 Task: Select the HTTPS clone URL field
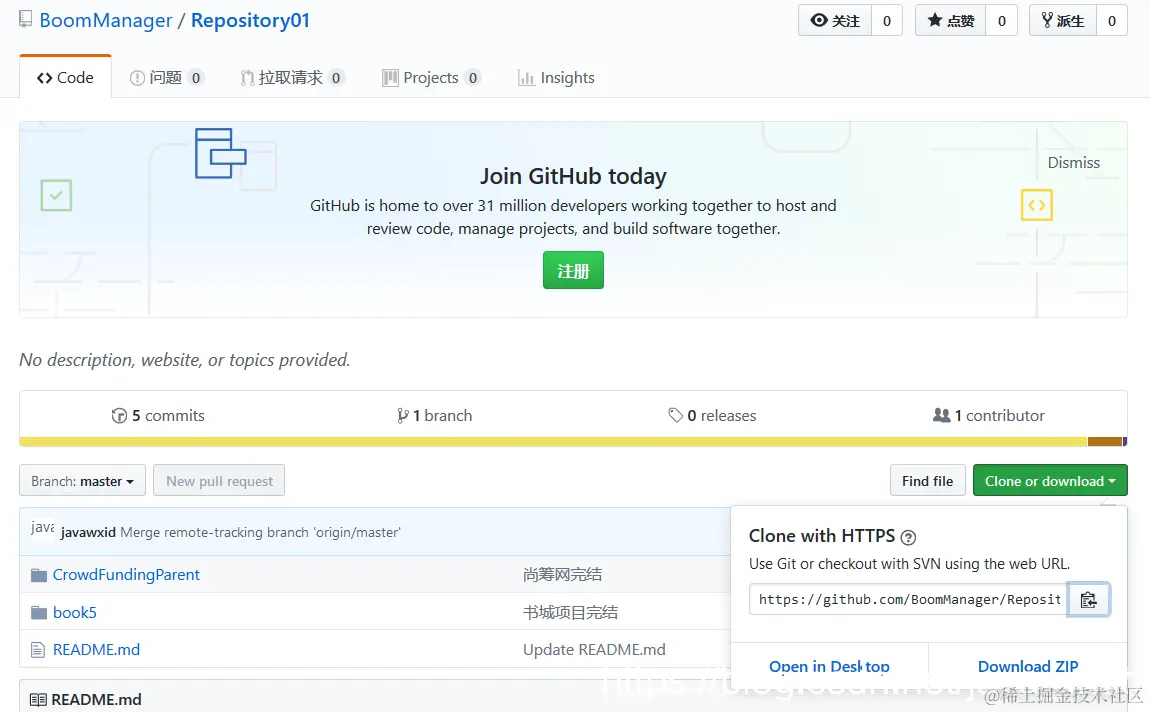pos(908,600)
